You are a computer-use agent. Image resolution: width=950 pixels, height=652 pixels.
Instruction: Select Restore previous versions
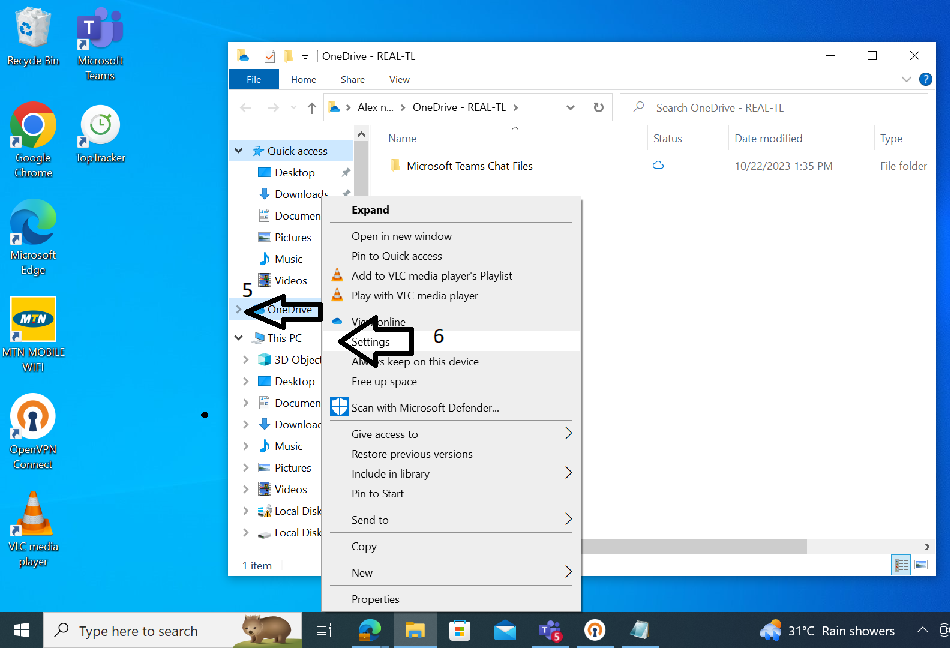point(451,454)
